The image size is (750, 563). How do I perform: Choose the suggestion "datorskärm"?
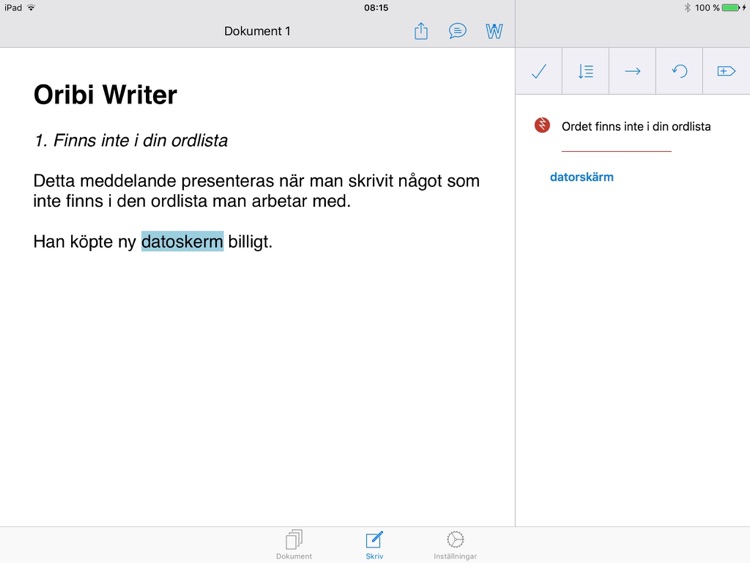tap(581, 177)
